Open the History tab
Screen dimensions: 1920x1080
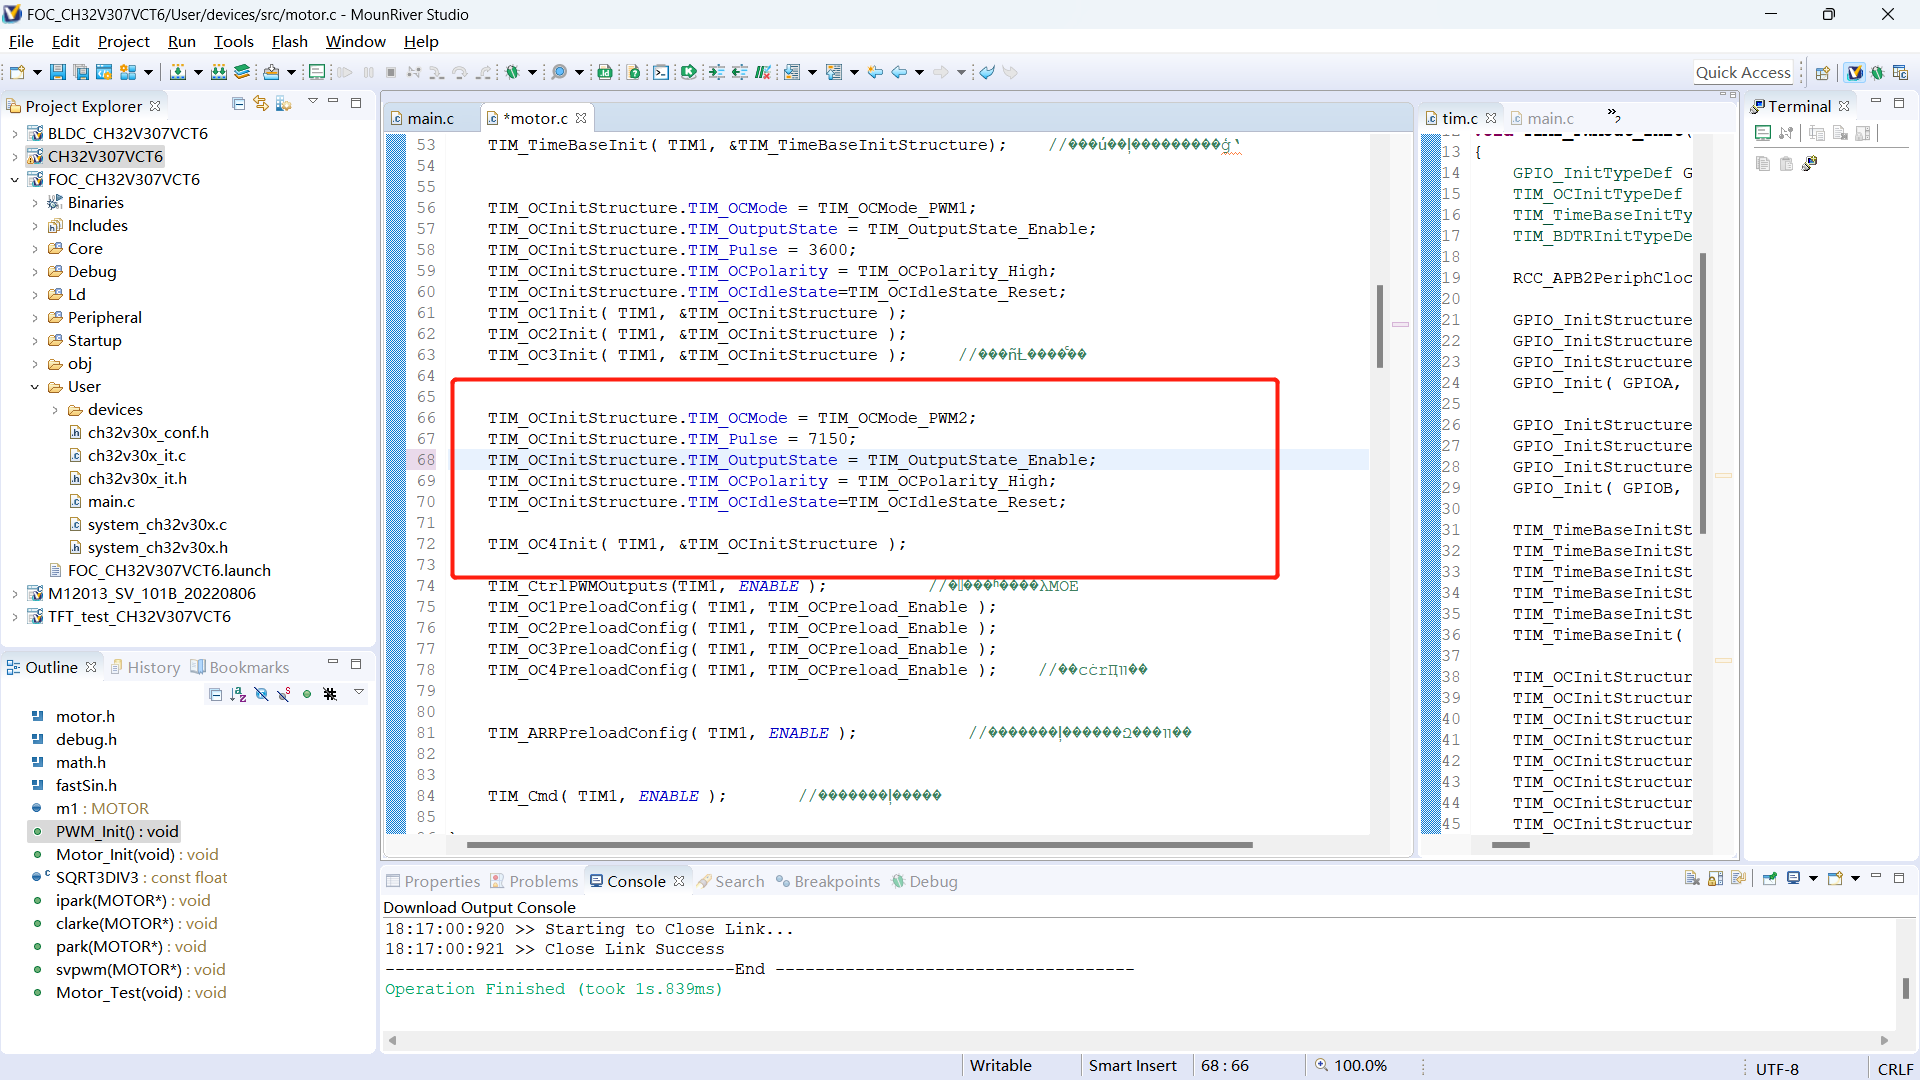(145, 667)
